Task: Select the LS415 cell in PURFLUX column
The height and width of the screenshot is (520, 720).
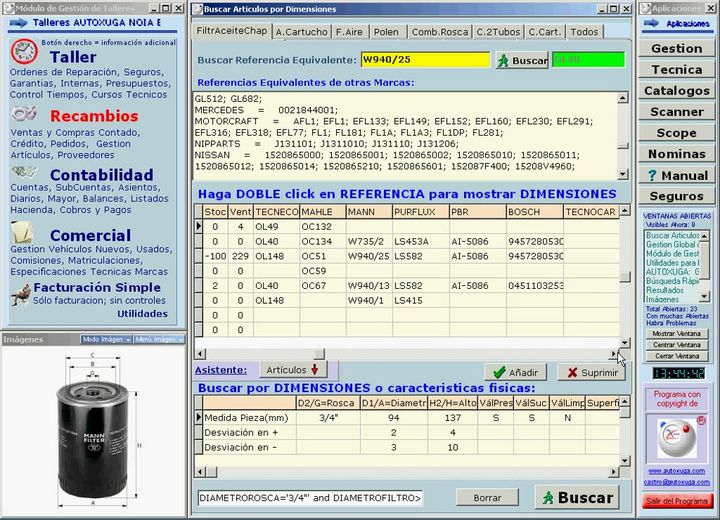Action: point(421,300)
